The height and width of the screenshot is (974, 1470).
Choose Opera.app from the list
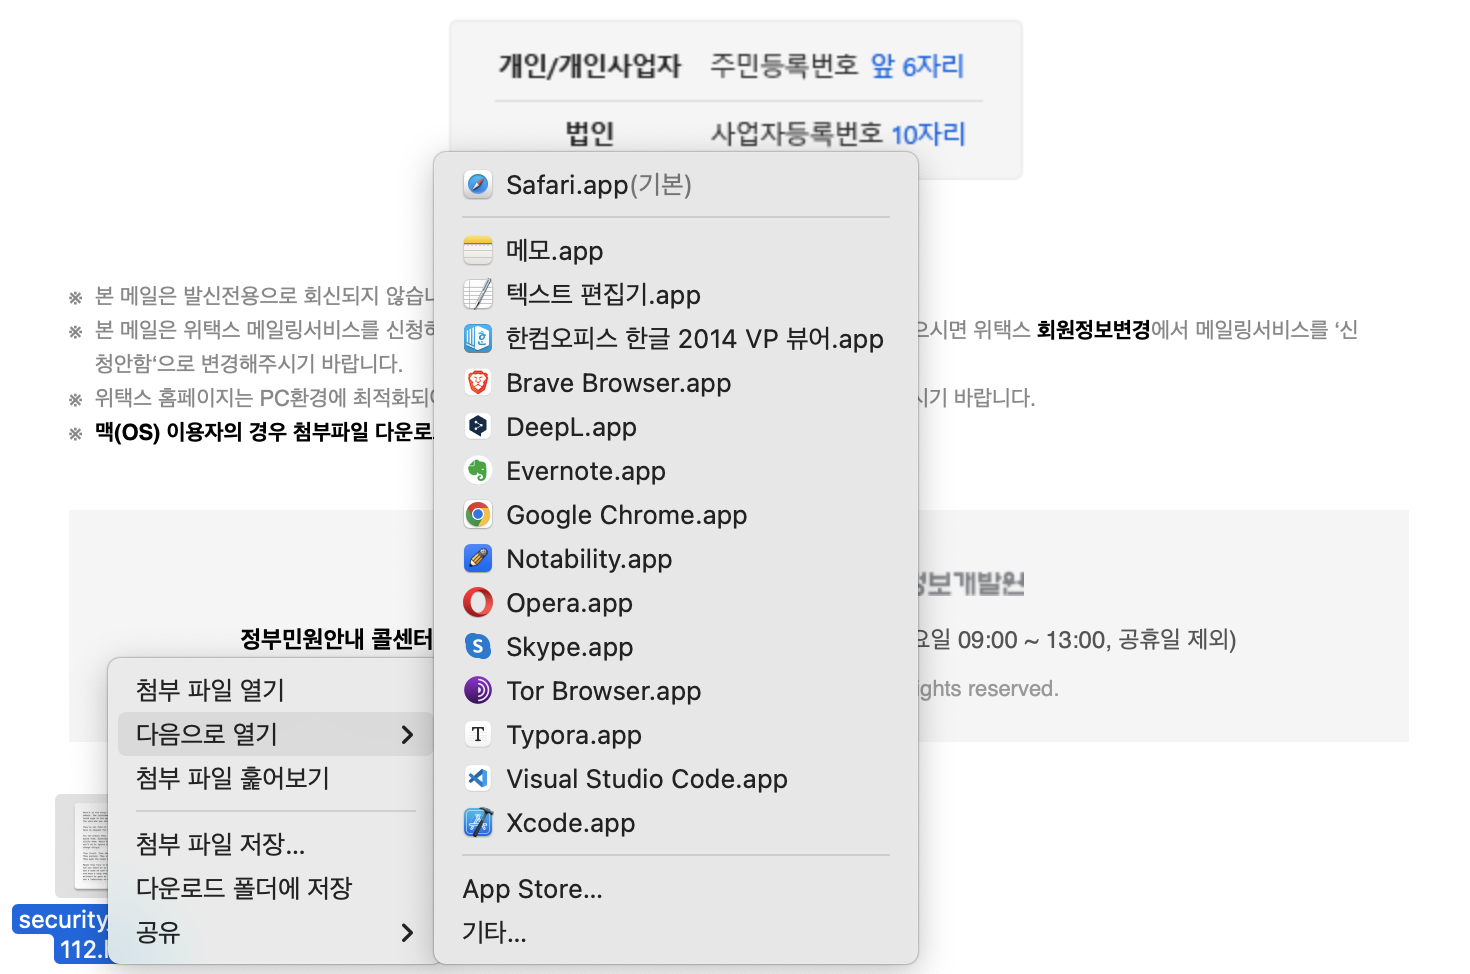(x=676, y=602)
